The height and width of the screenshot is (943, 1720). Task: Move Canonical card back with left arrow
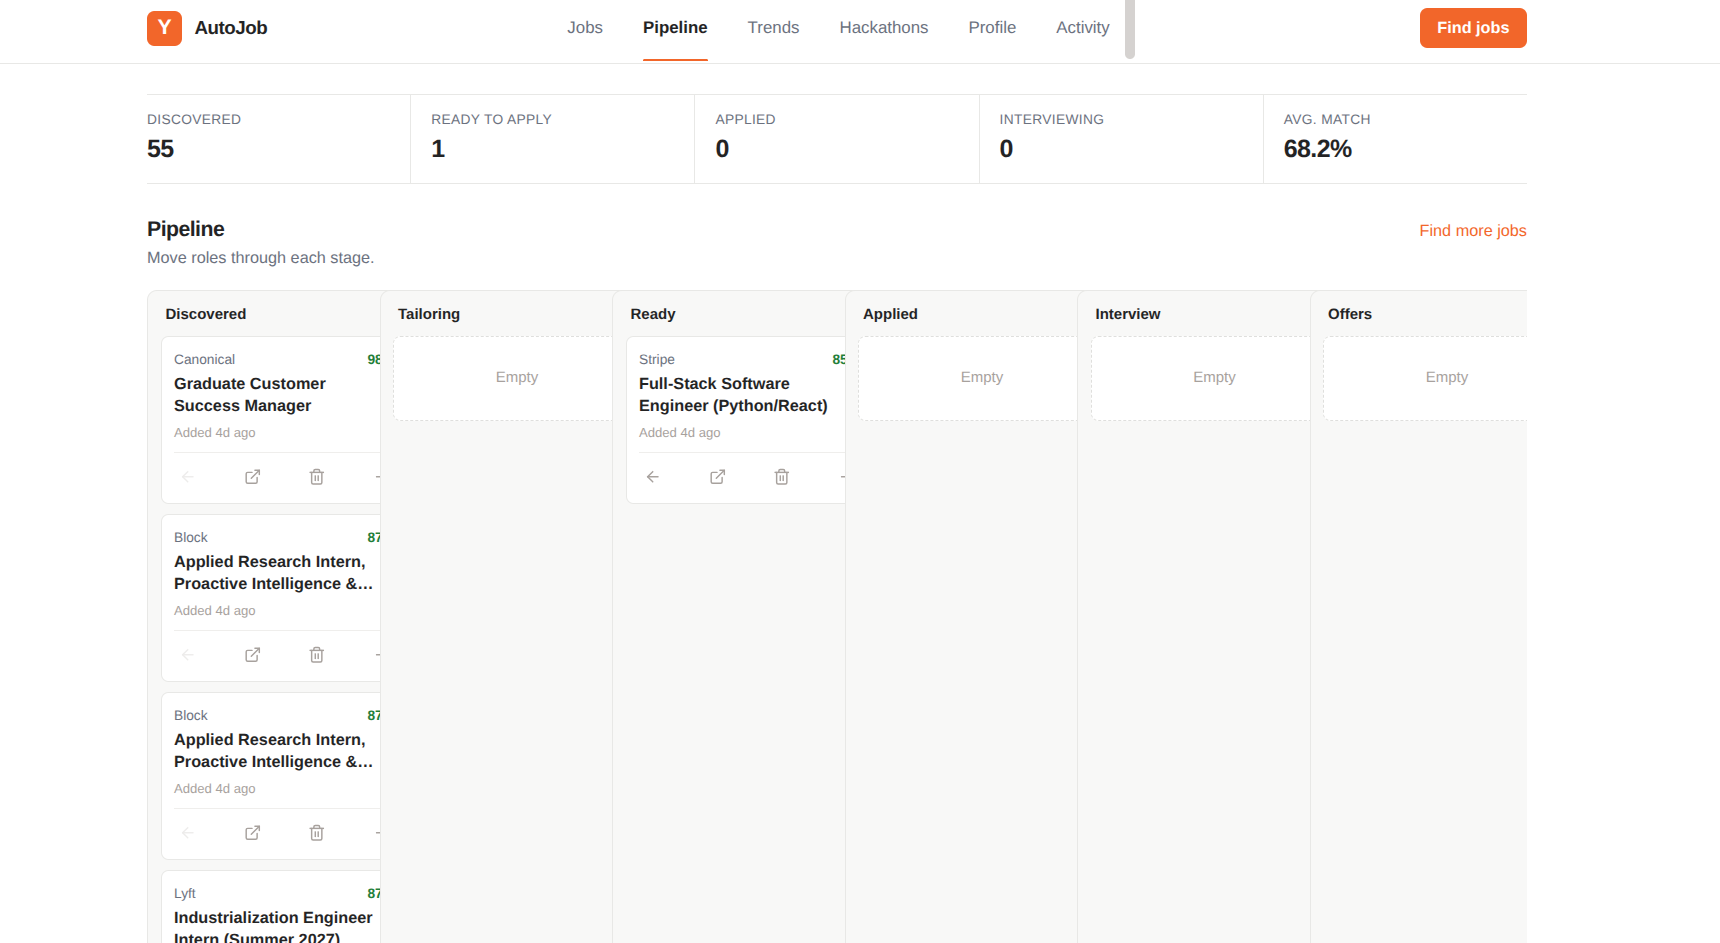pyautogui.click(x=188, y=477)
